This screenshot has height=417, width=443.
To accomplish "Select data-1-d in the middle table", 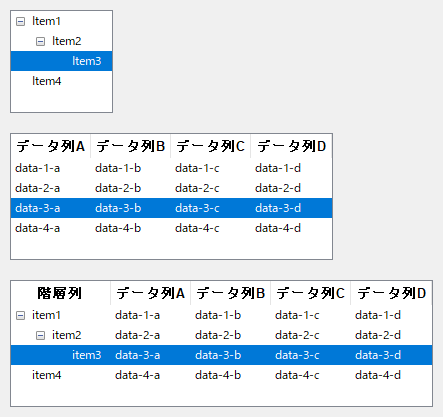I will [278, 168].
